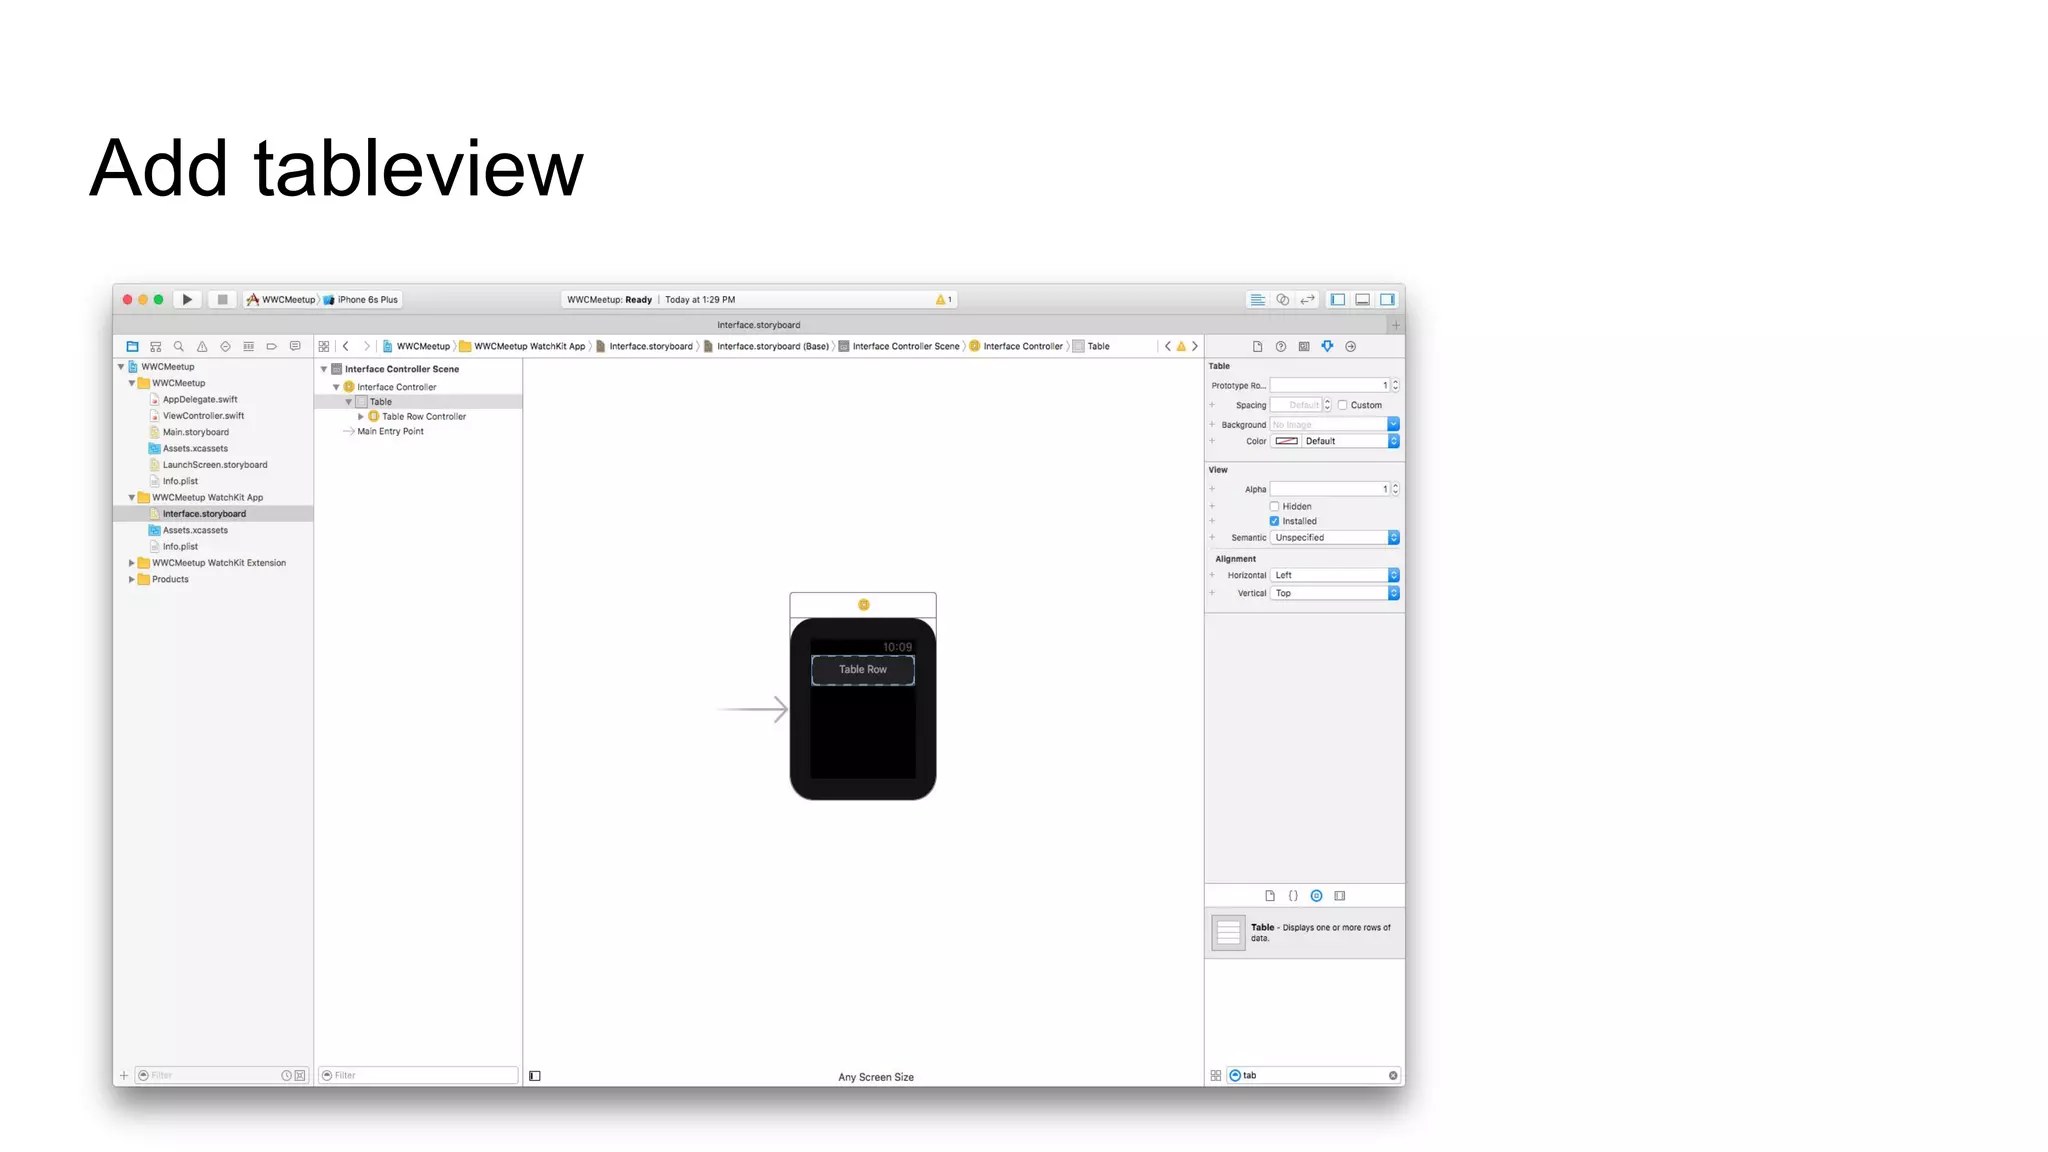Add new file with plus button

tap(124, 1076)
